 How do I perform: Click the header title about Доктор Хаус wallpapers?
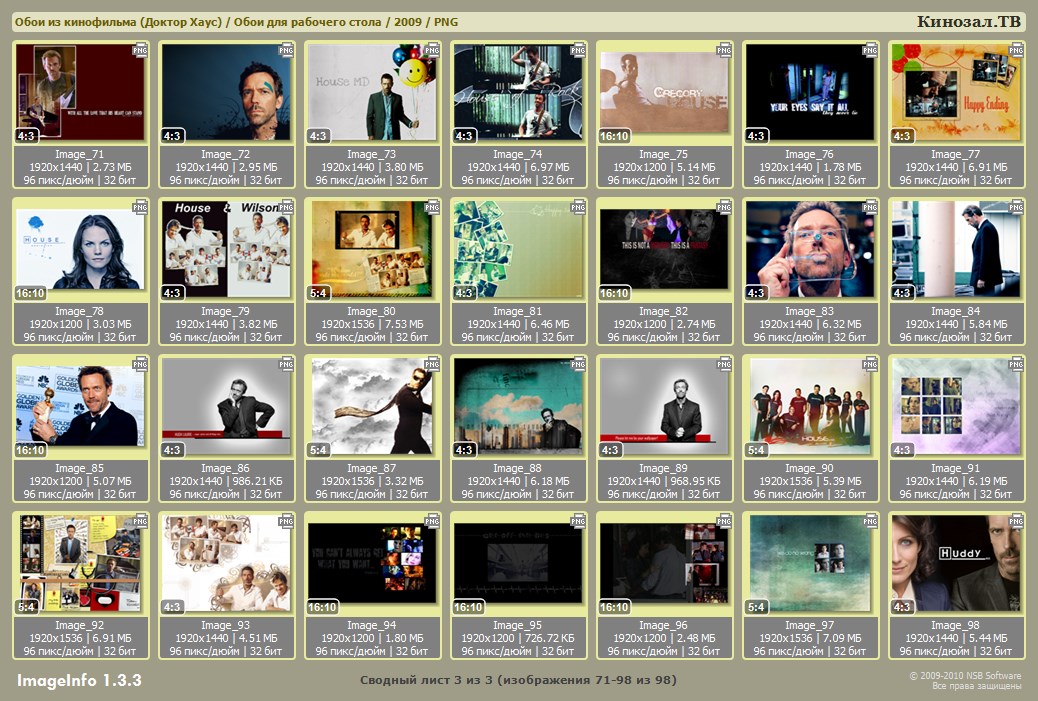[x=243, y=22]
